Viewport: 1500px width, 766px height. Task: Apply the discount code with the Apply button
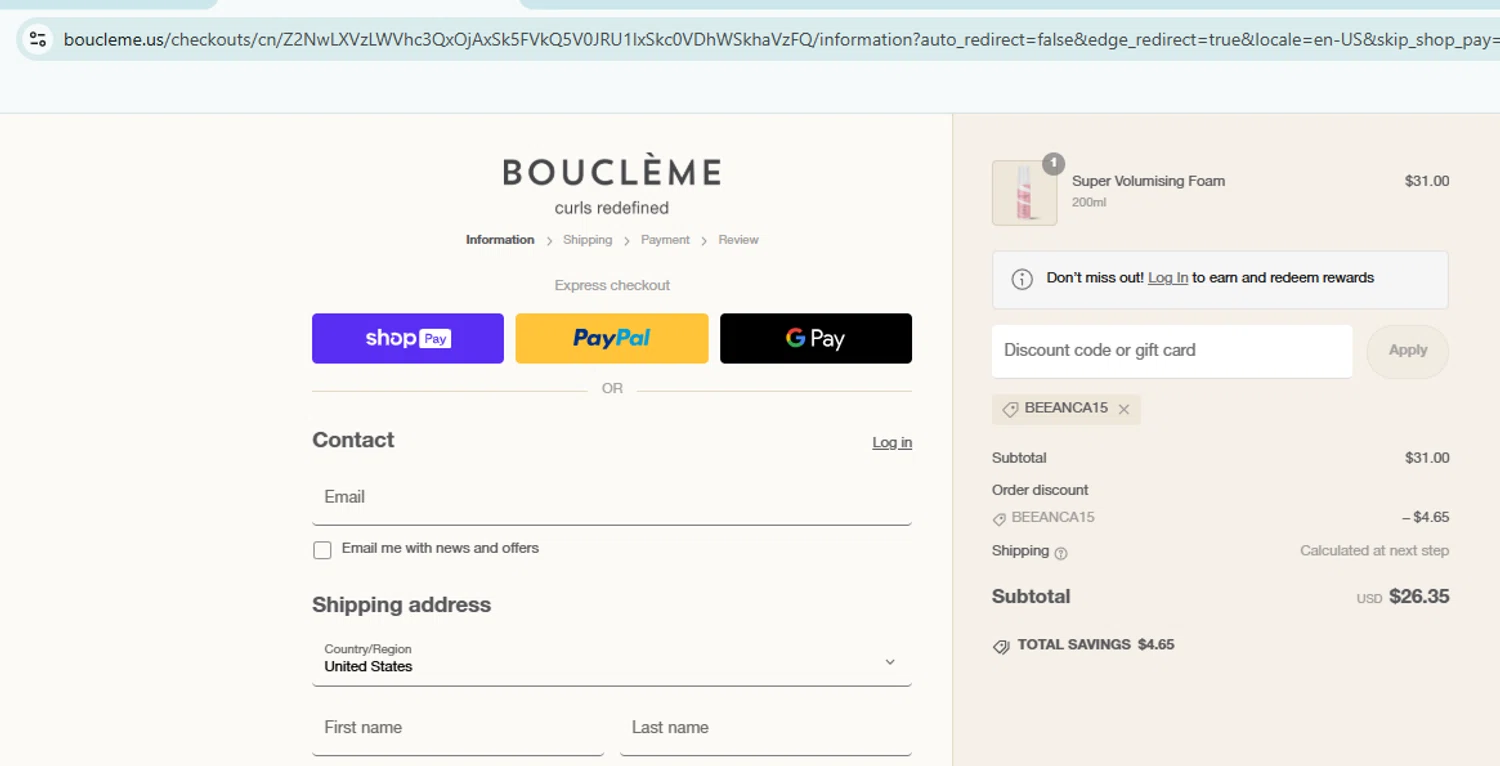[x=1408, y=351]
